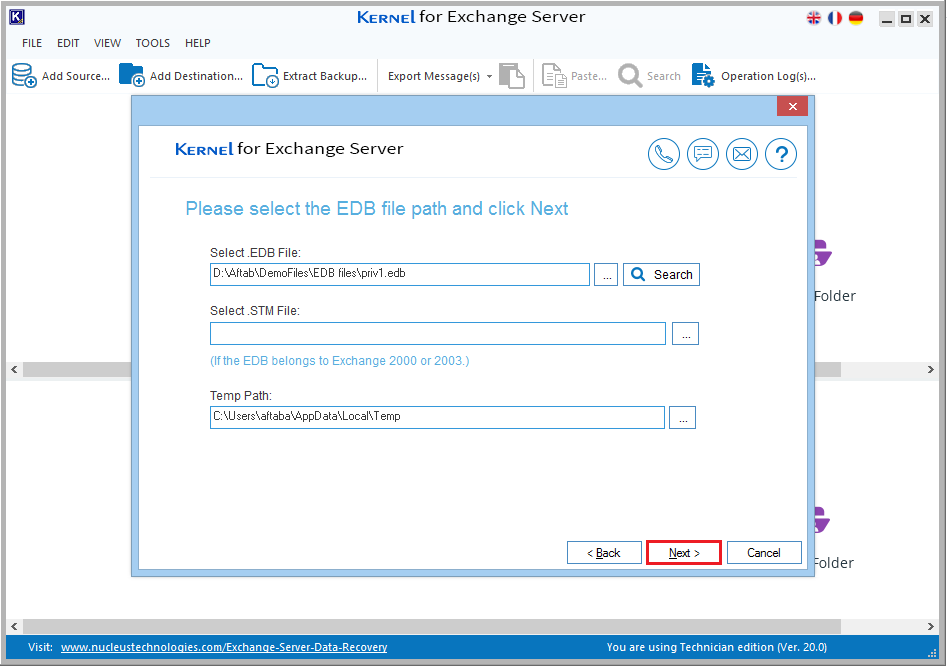The image size is (947, 666).
Task: Cancel the EDB selection dialog
Action: (764, 552)
